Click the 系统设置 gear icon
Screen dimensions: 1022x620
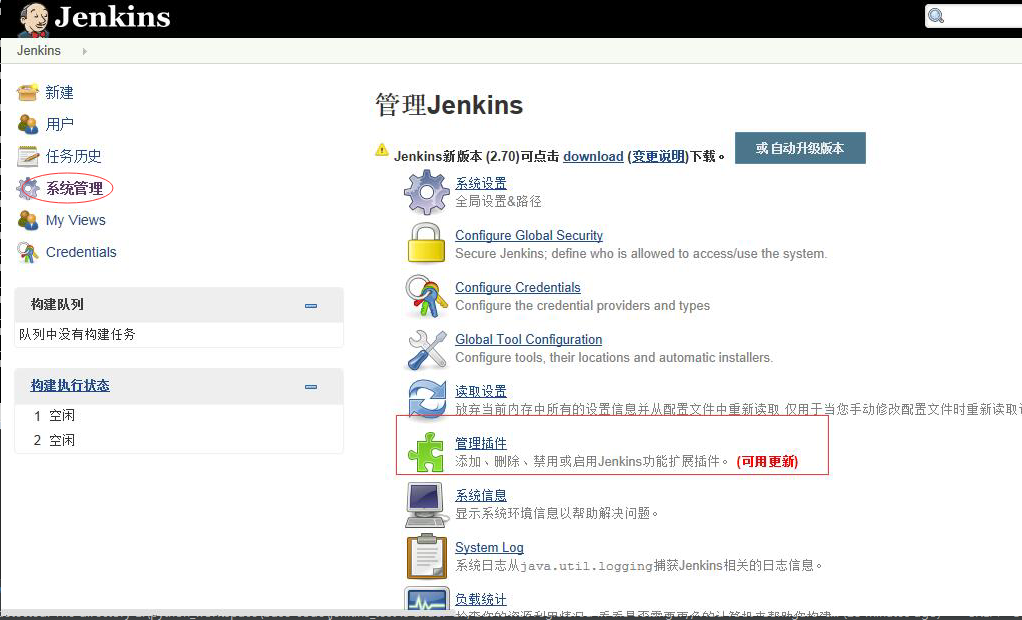426,192
